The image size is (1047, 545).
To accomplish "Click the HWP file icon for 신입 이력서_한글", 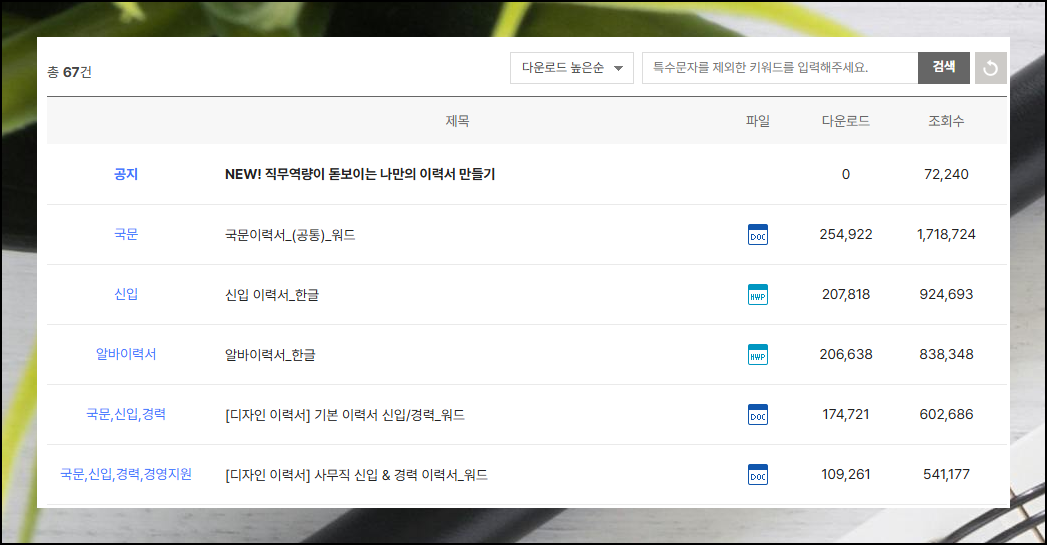I will coord(758,295).
